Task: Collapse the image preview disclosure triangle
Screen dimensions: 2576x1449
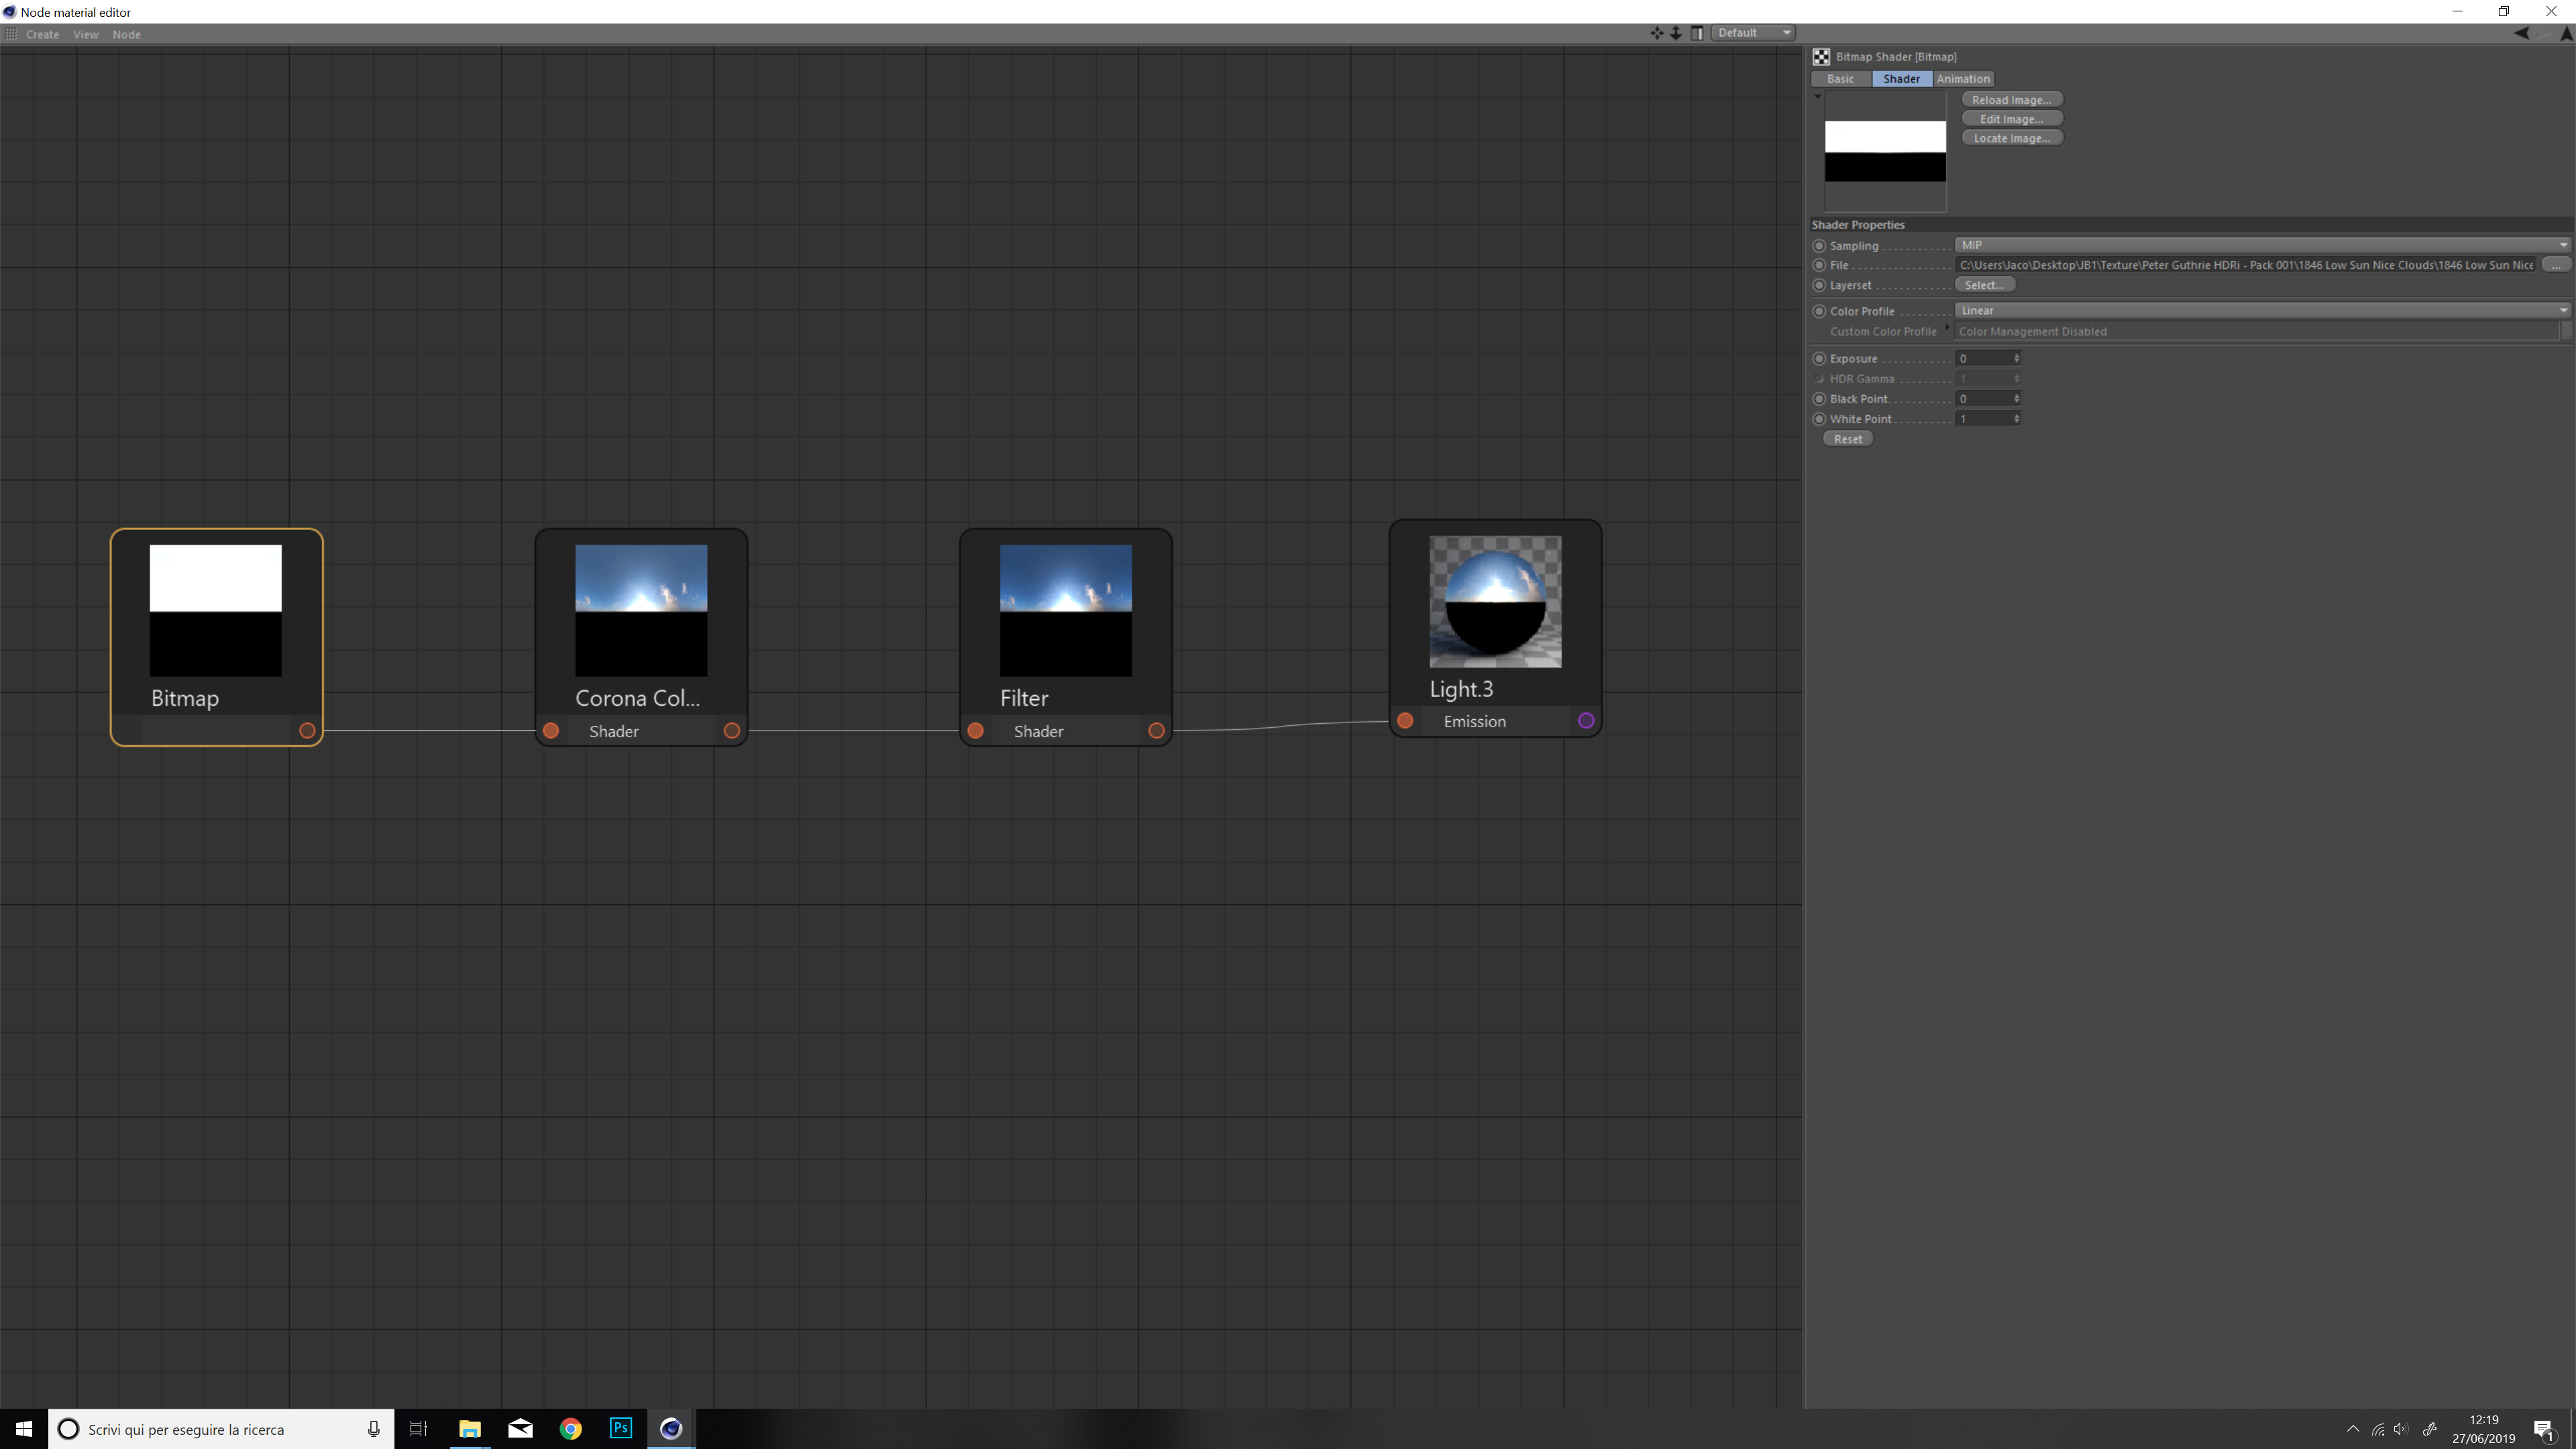Action: pos(1817,97)
